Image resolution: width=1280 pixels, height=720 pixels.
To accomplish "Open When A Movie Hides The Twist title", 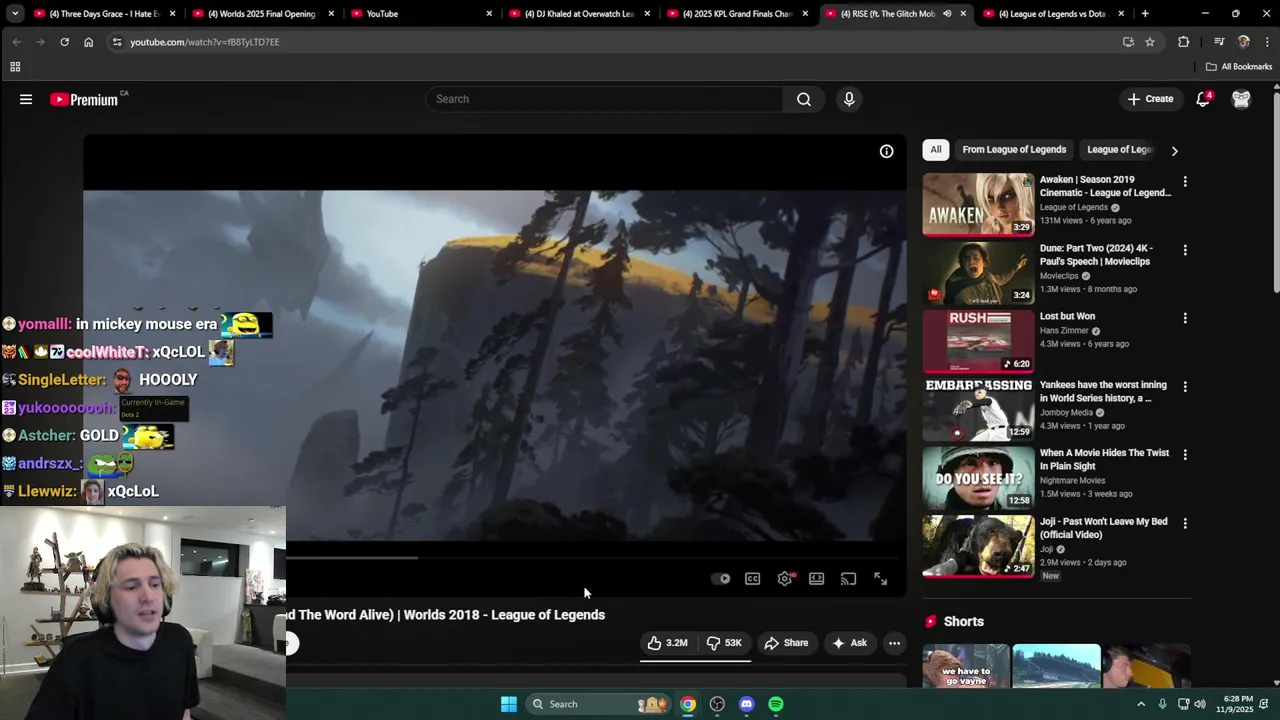I will click(x=1104, y=459).
